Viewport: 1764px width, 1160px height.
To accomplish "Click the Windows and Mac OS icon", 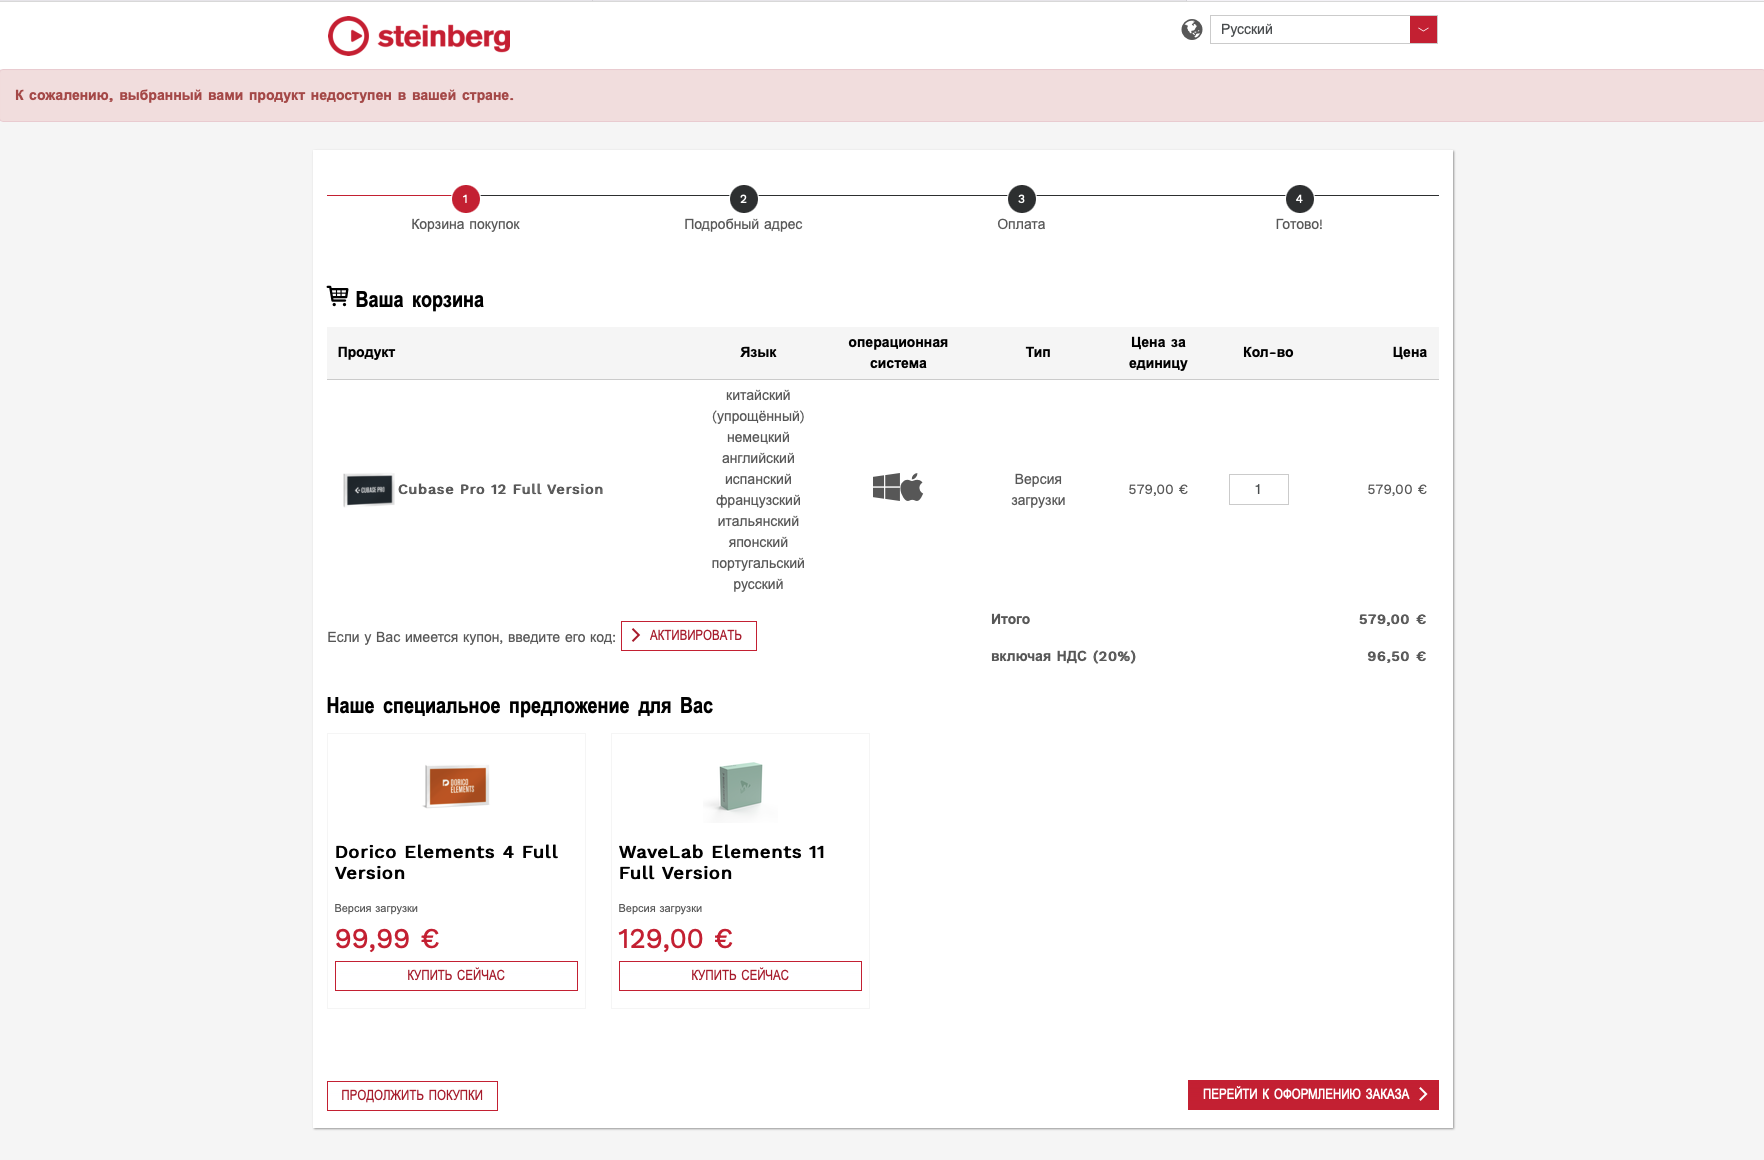I will tap(898, 488).
